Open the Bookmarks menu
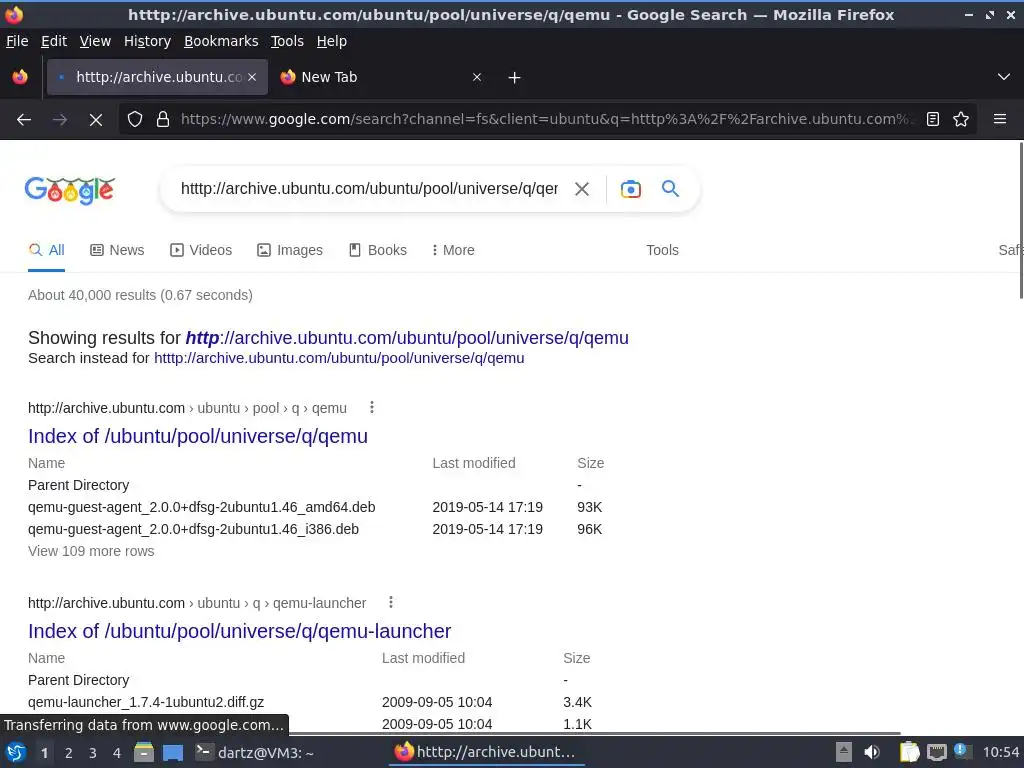 (221, 41)
